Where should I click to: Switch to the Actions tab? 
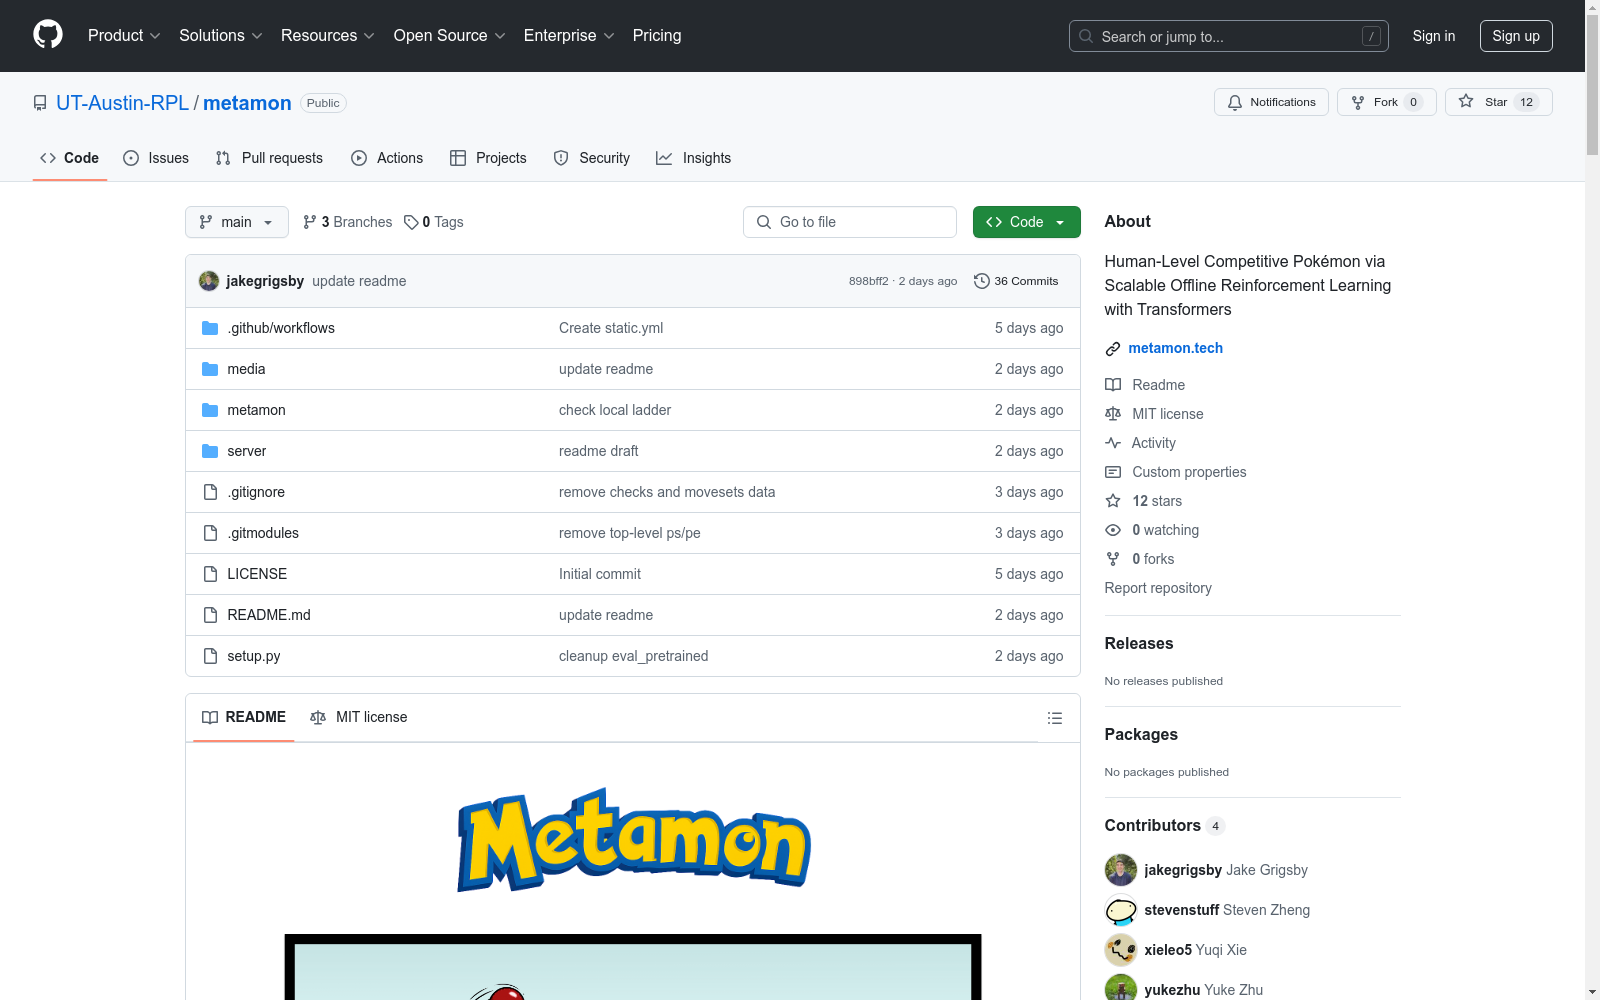[x=387, y=158]
